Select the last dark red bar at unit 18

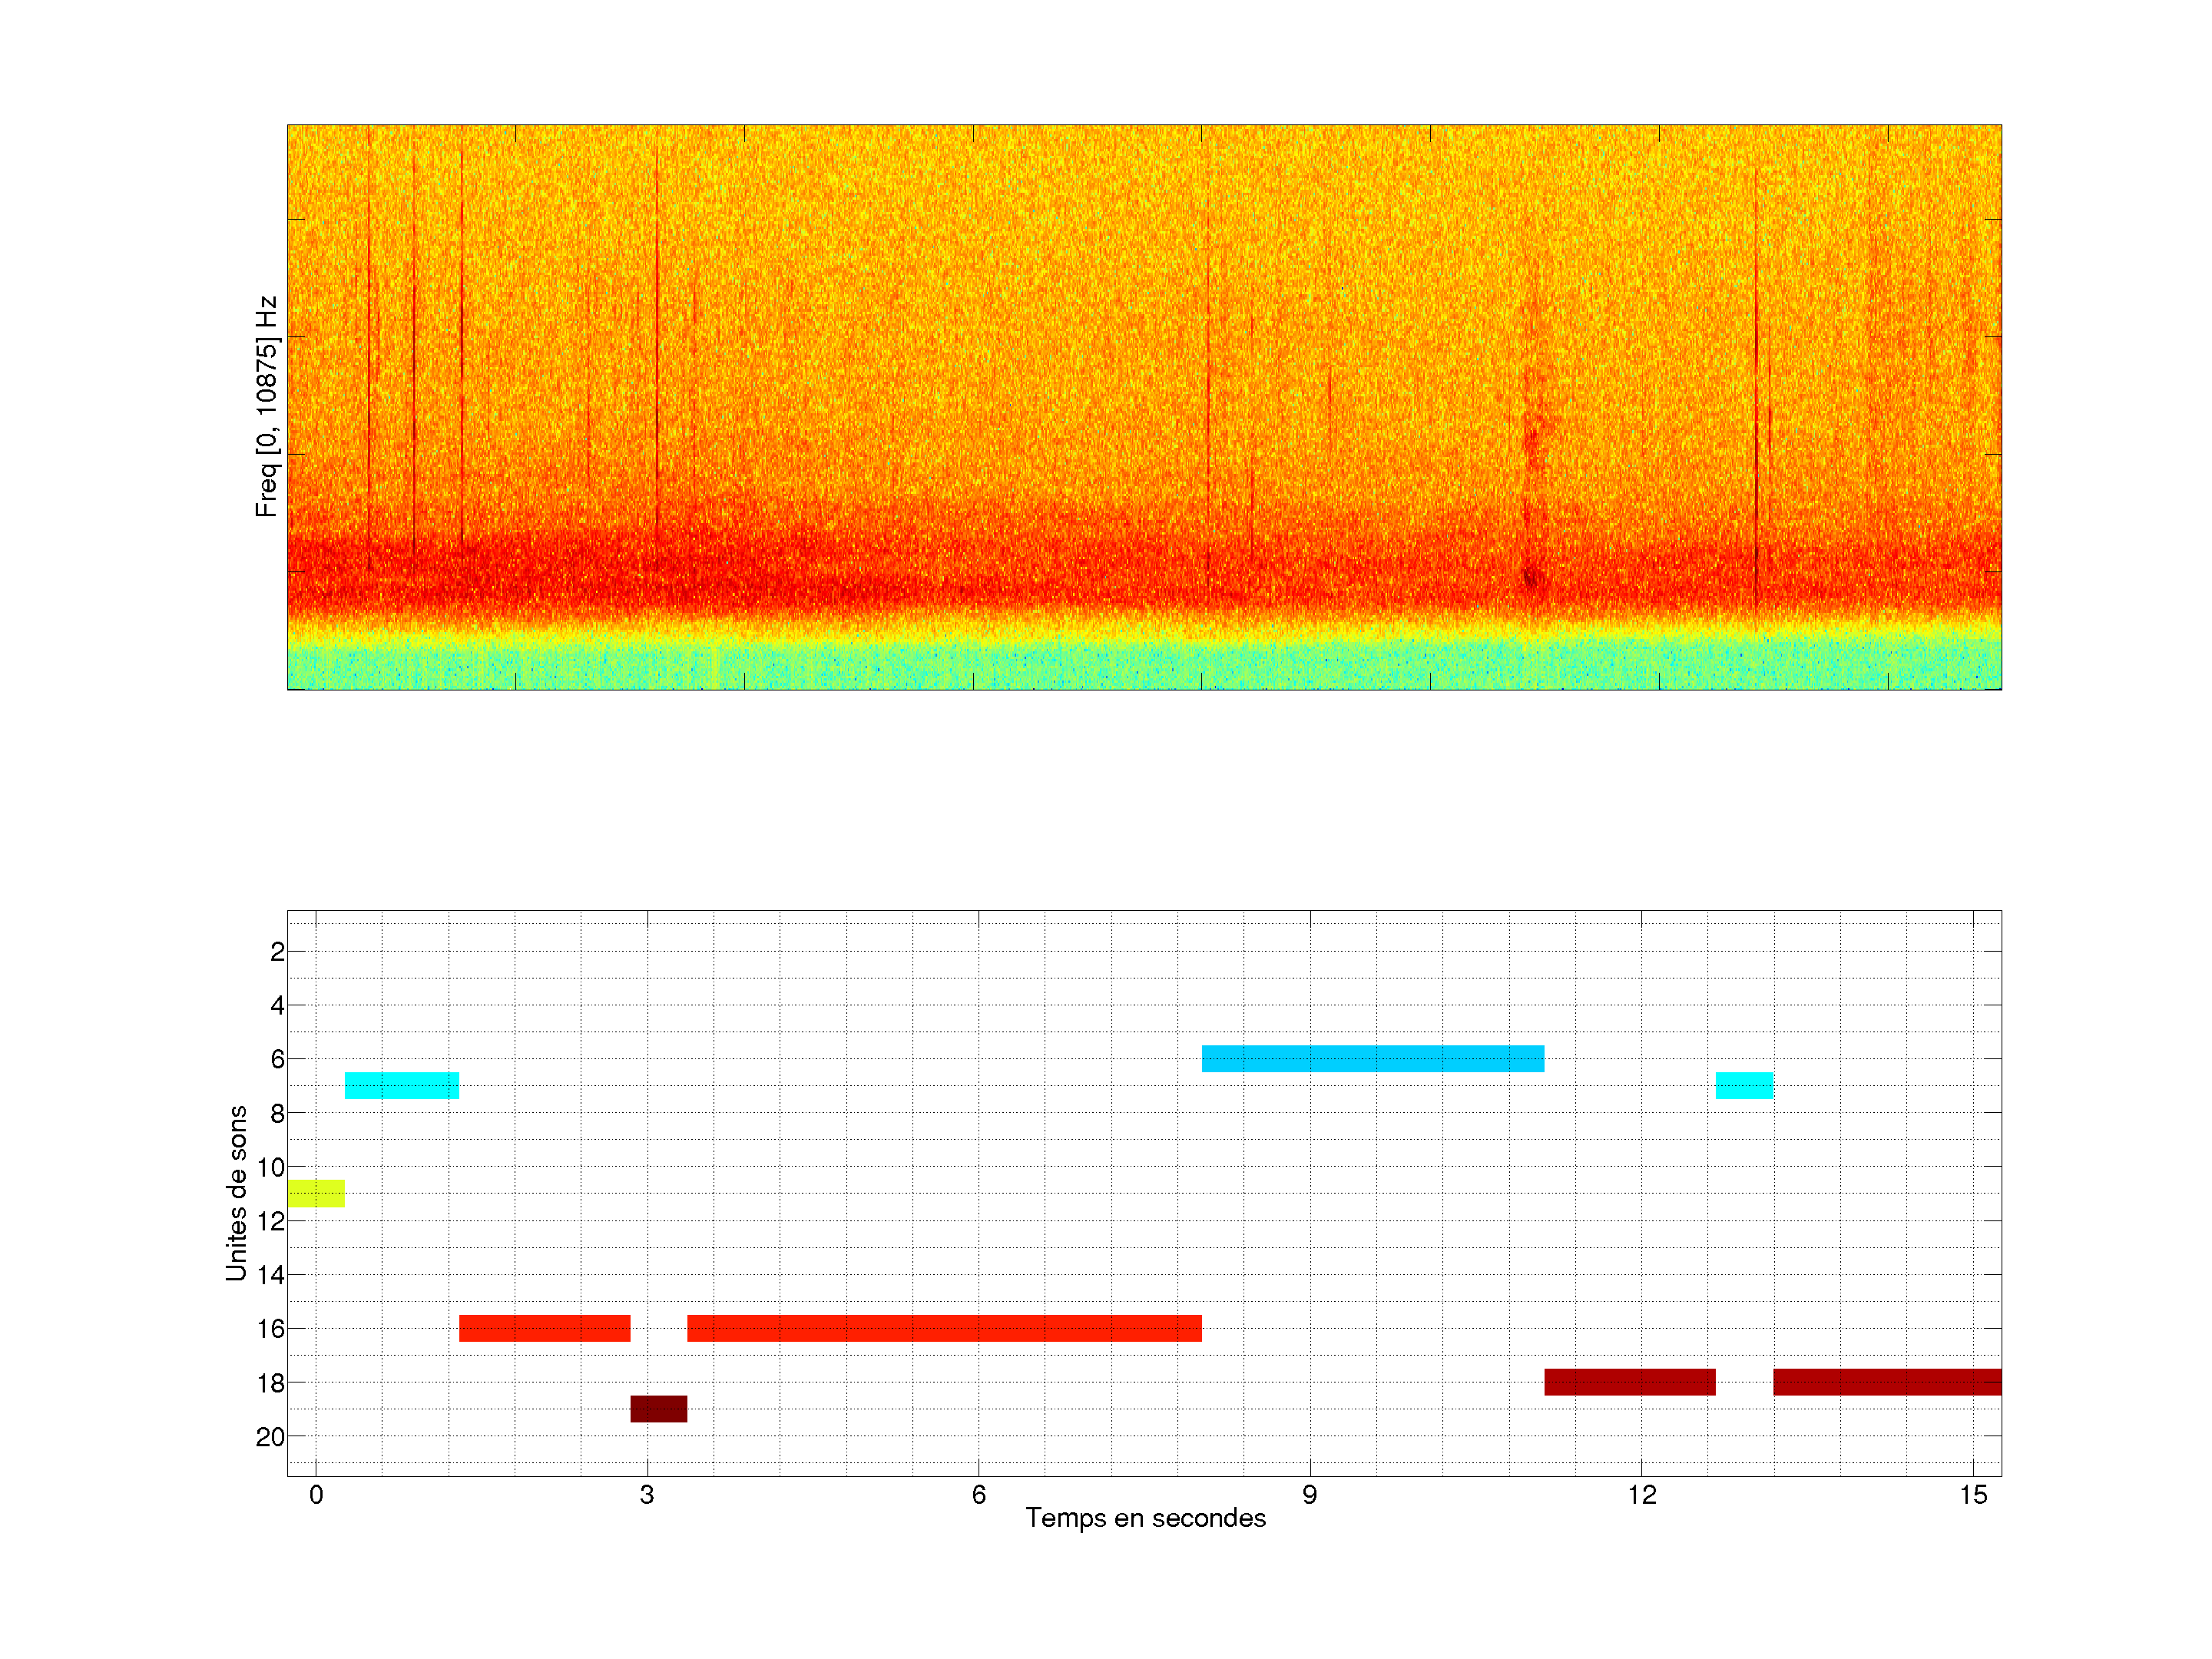(1886, 1382)
